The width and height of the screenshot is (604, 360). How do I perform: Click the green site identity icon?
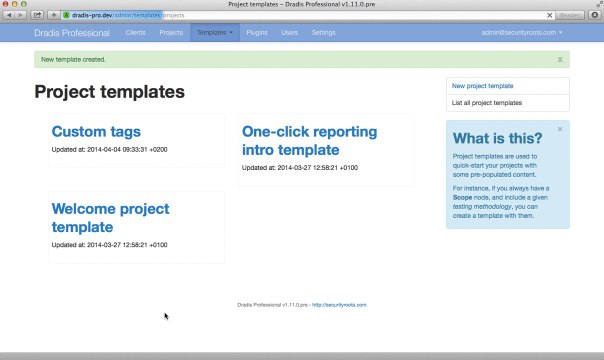pos(66,15)
